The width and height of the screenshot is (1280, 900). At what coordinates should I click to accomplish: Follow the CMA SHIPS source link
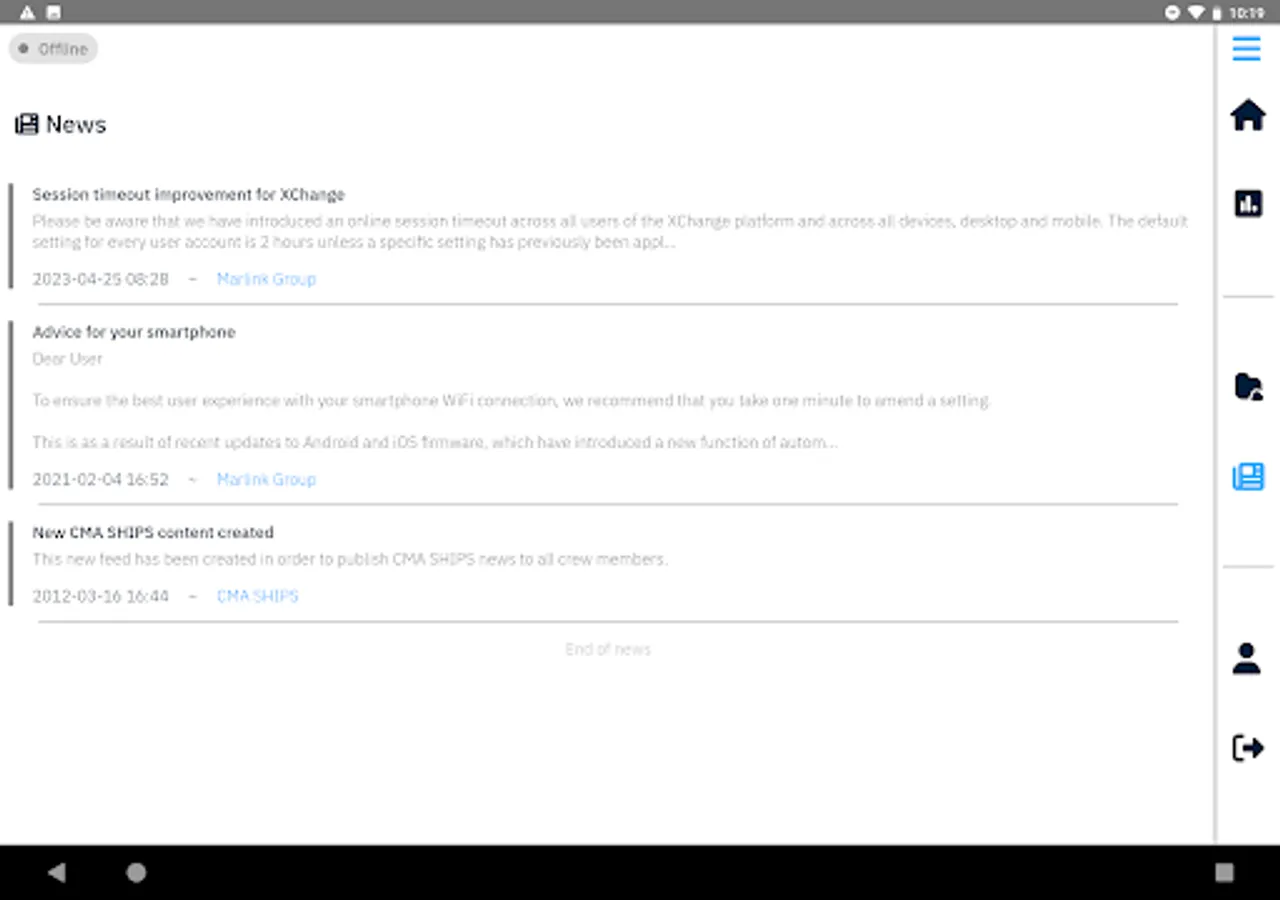pyautogui.click(x=257, y=596)
